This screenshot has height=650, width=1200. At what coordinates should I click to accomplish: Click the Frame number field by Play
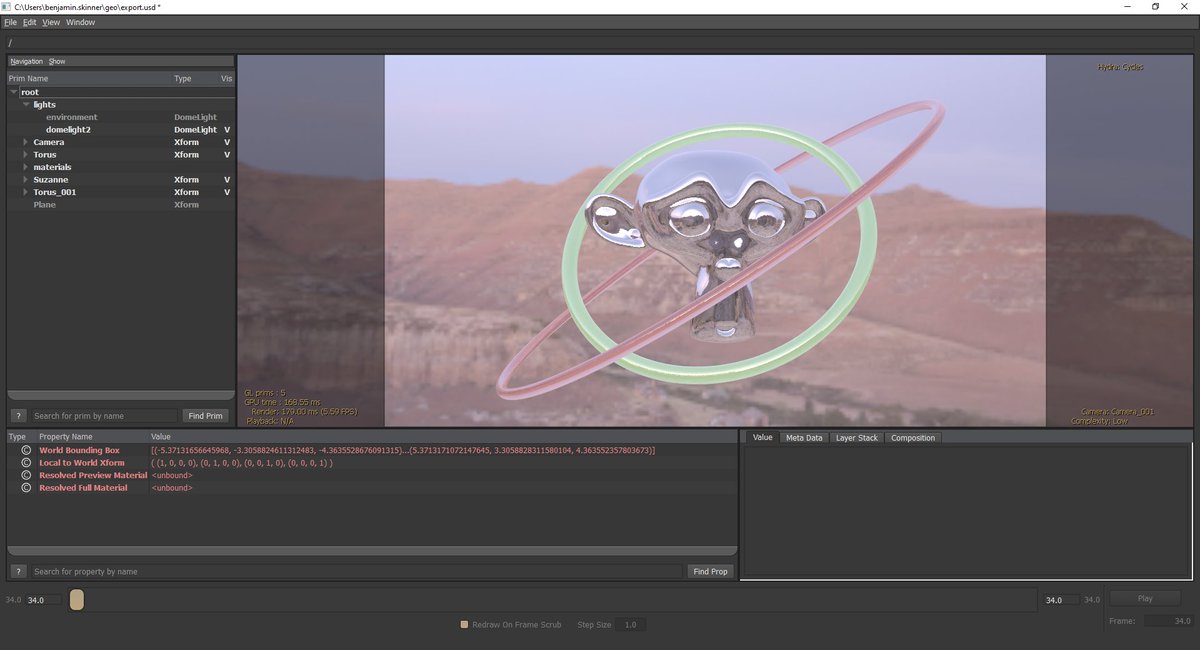(1168, 621)
